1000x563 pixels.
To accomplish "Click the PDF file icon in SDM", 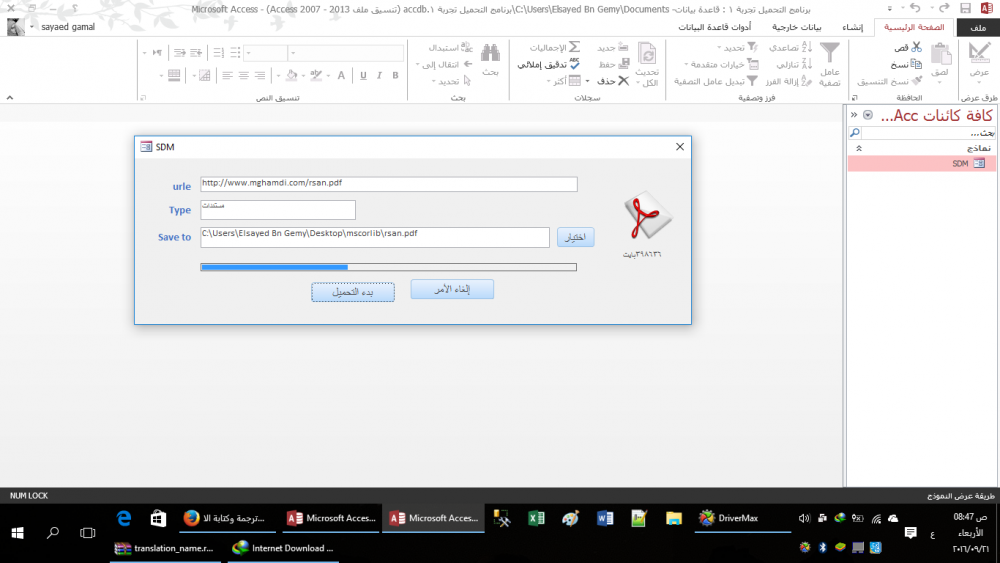I will [x=647, y=216].
